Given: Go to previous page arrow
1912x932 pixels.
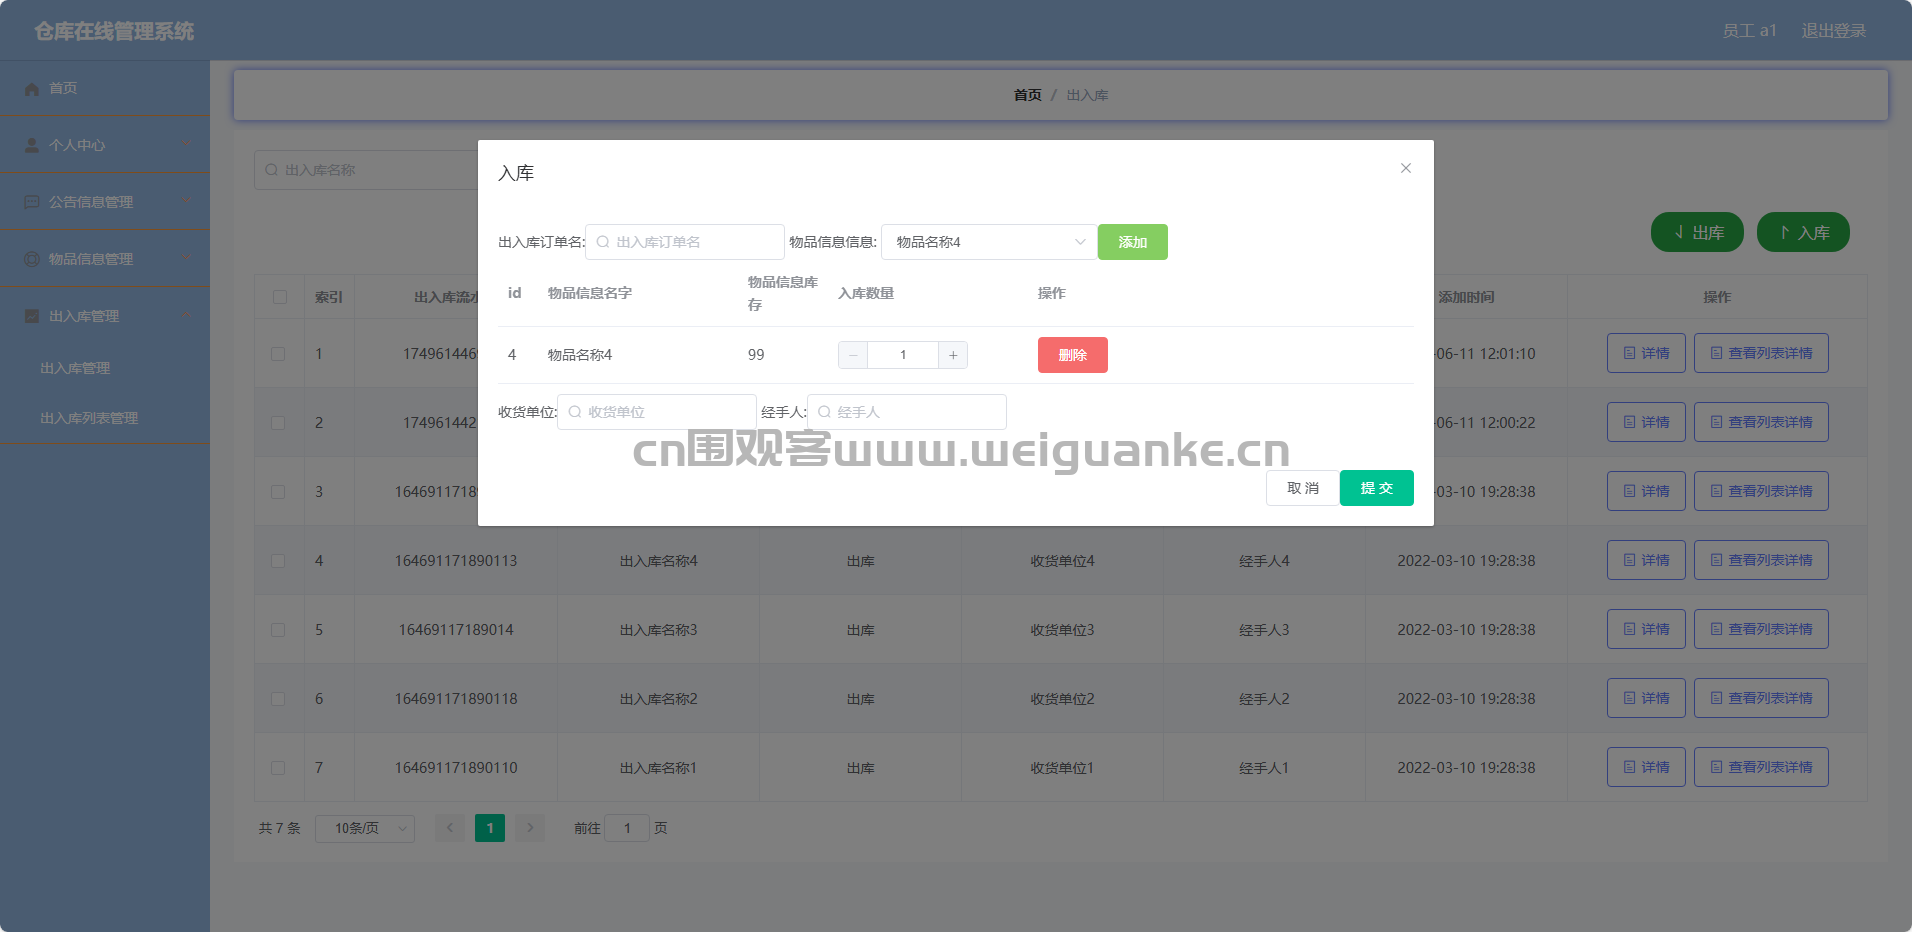Looking at the screenshot, I should point(450,828).
